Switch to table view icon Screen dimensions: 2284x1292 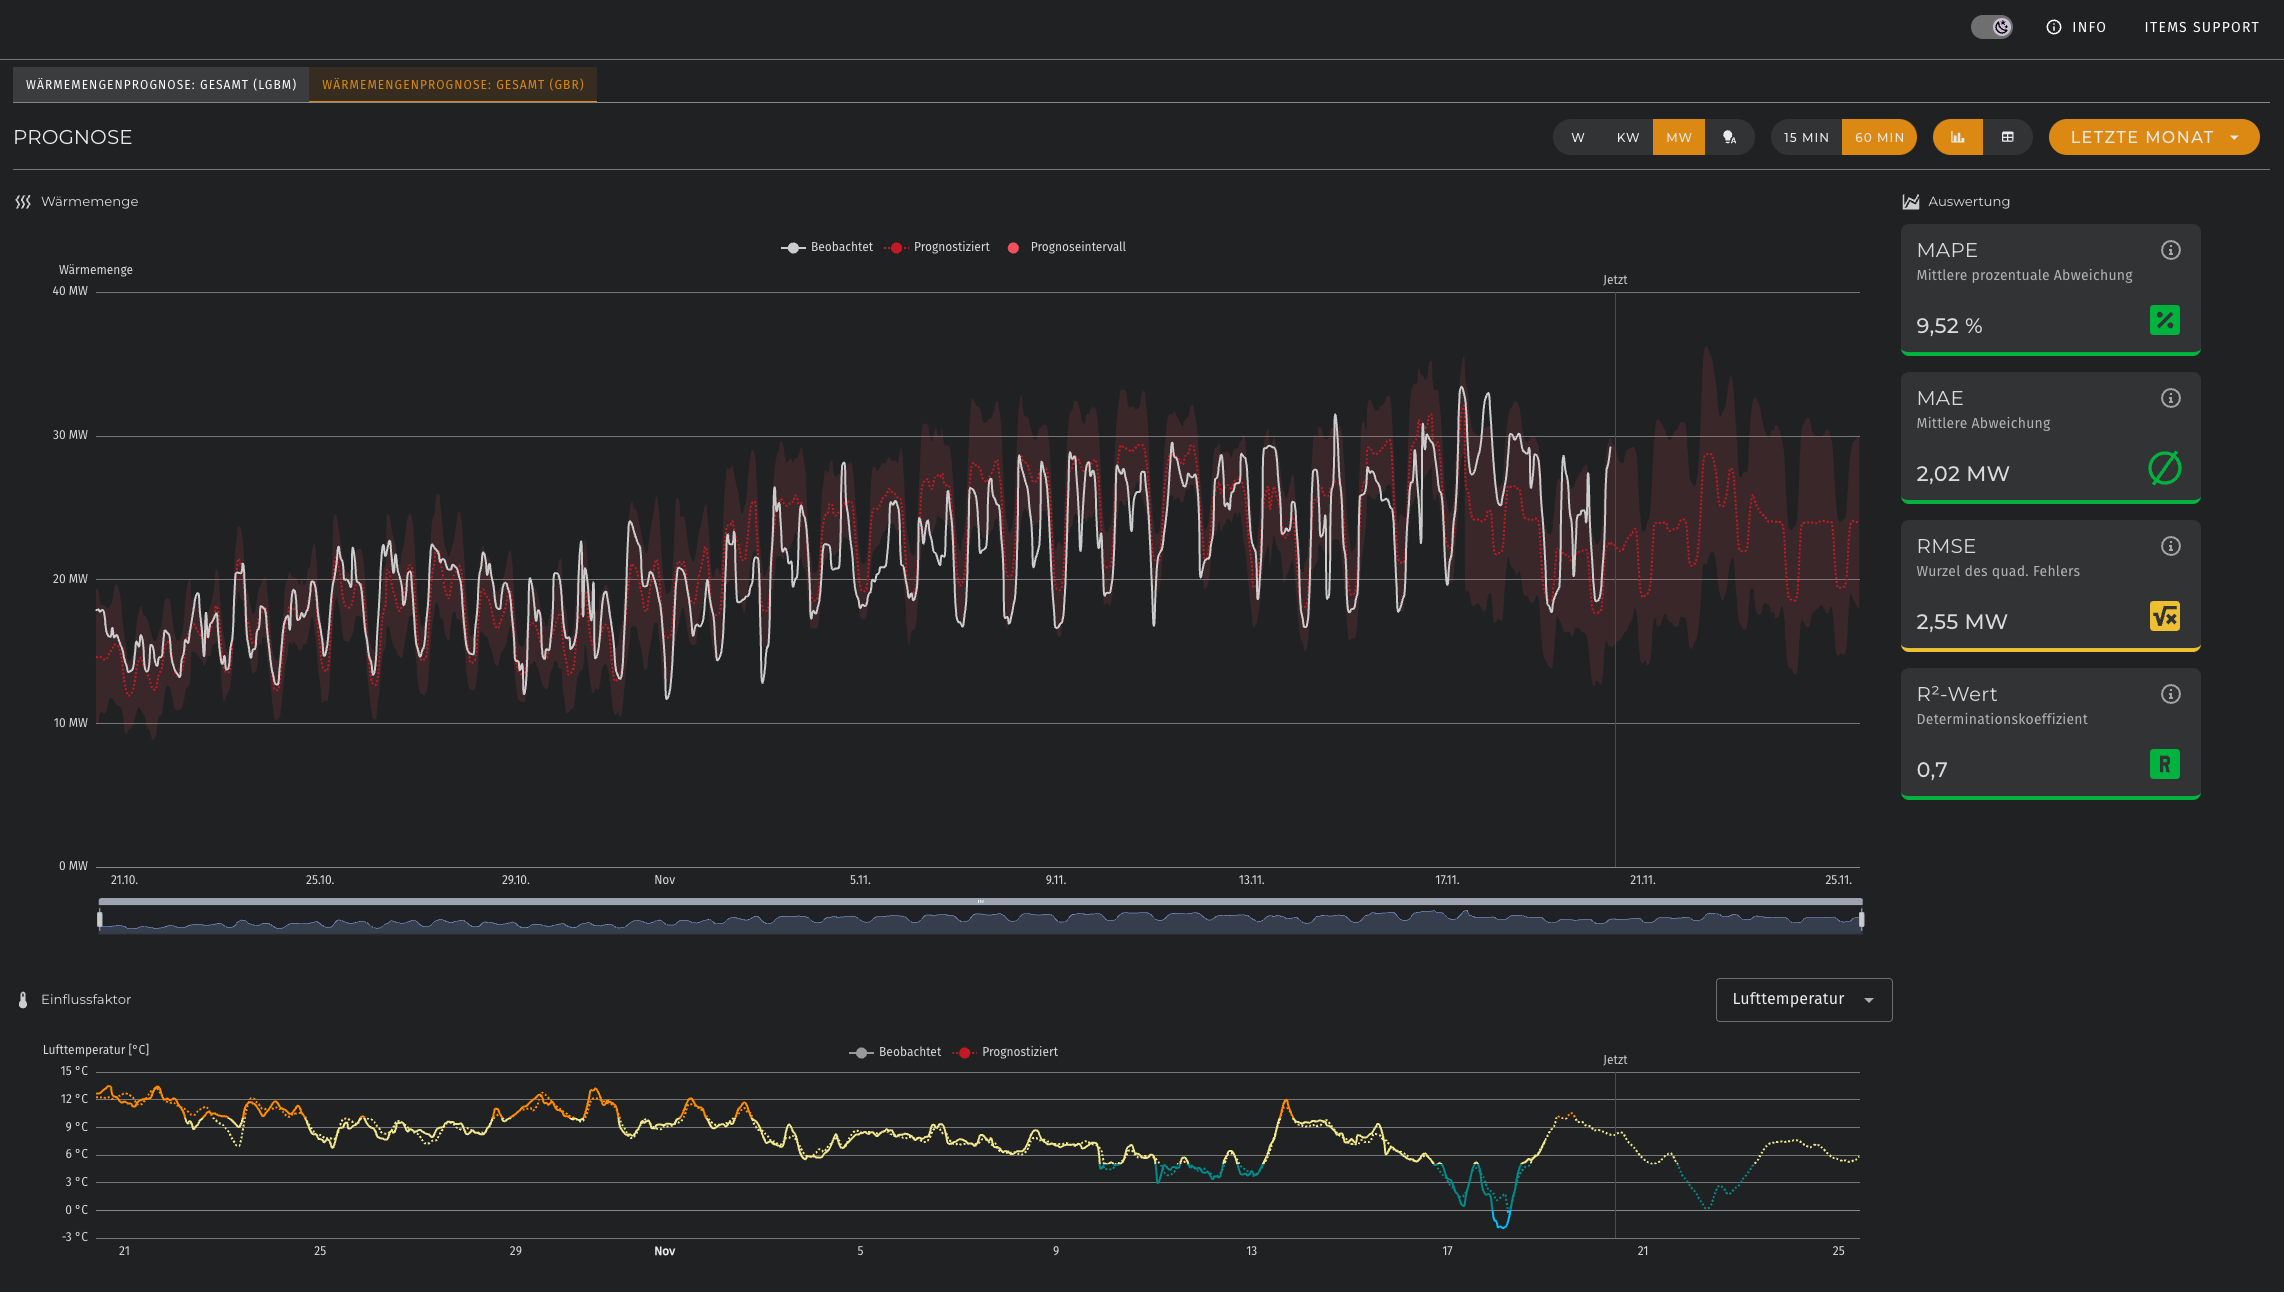2007,137
